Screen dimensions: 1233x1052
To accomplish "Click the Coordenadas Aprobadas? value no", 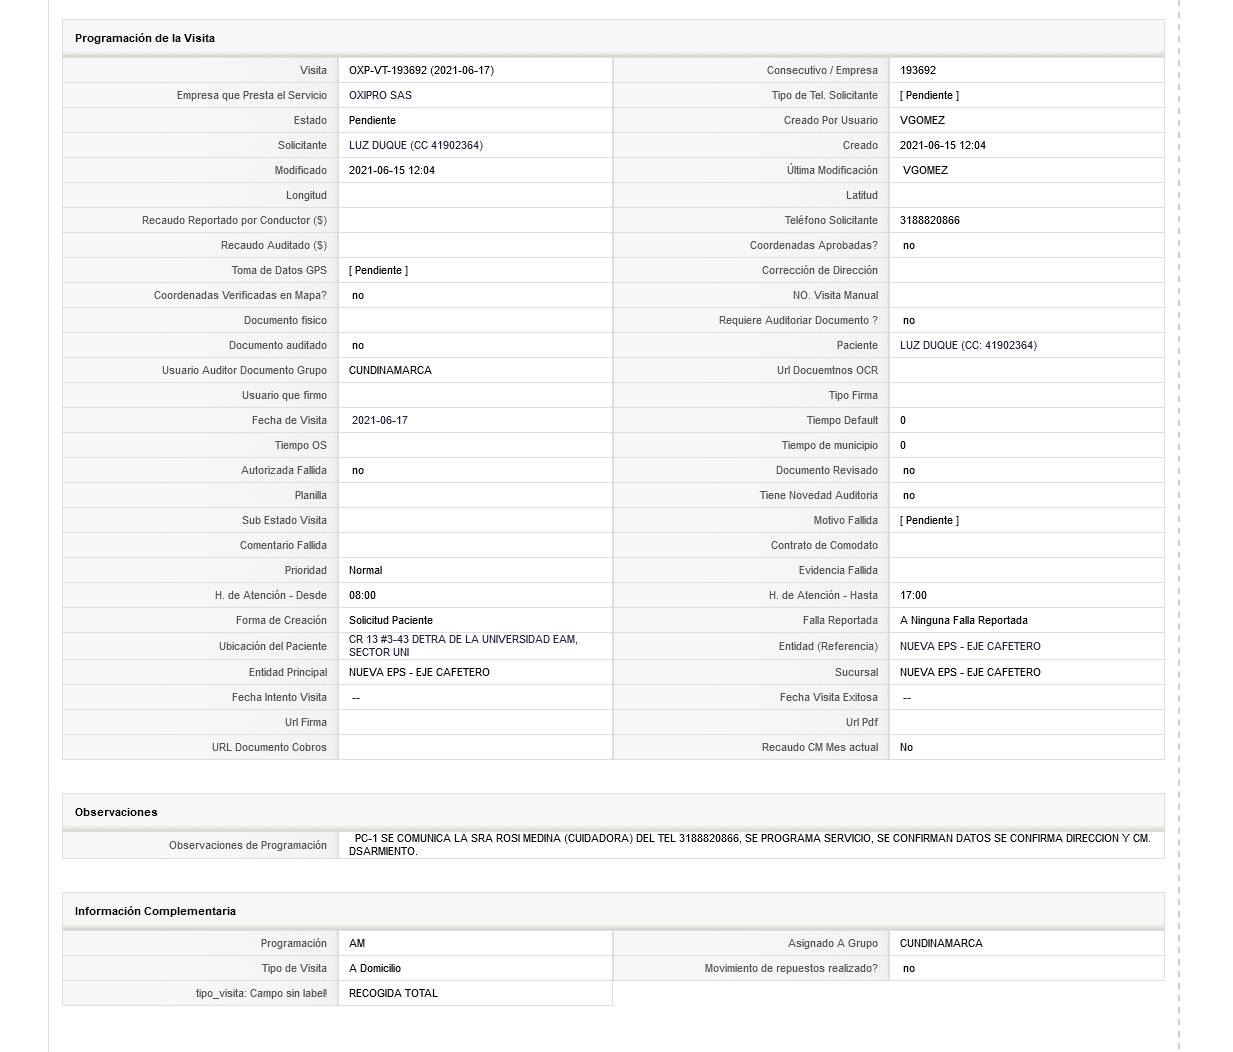I will (909, 245).
